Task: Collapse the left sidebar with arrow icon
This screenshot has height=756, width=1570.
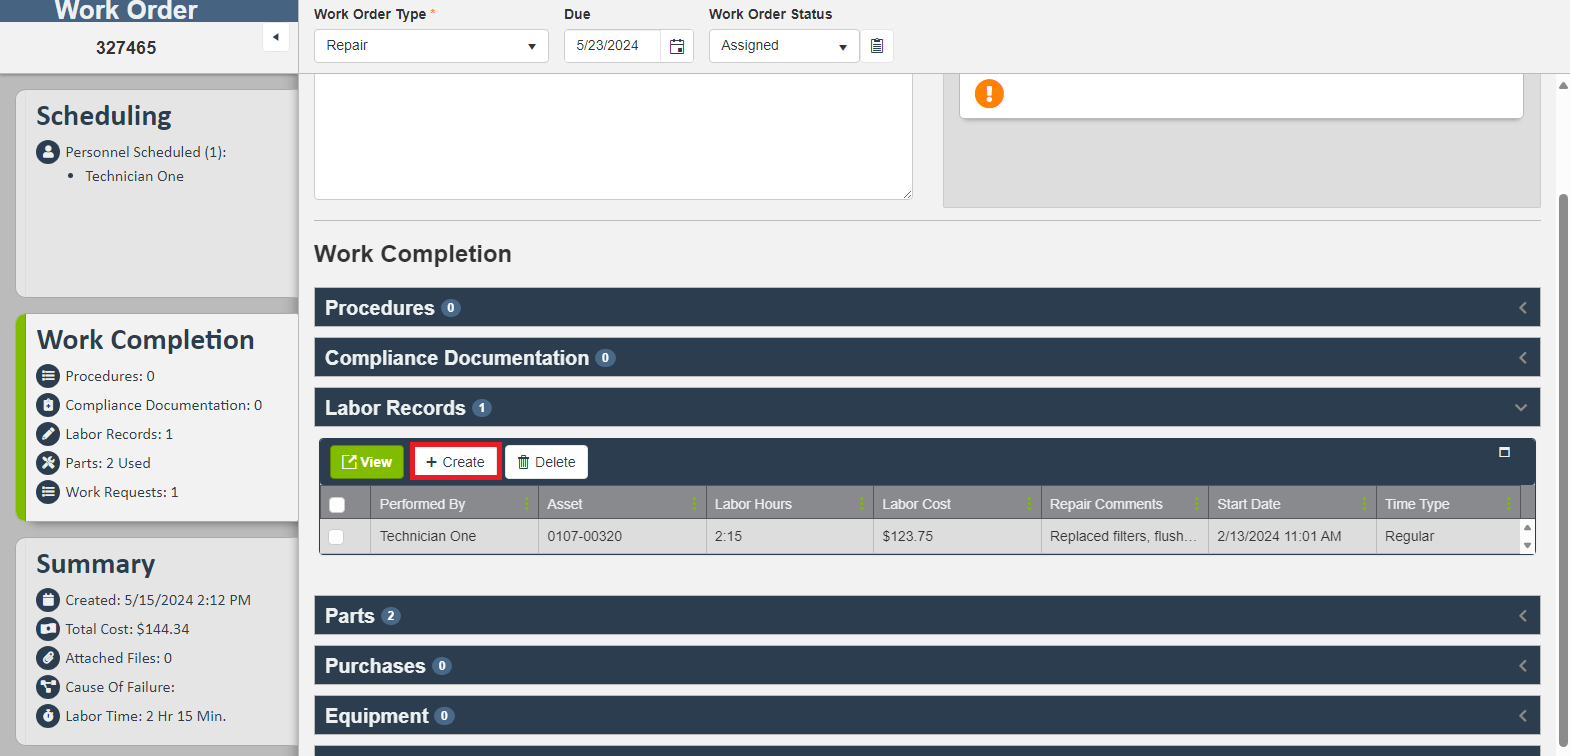Action: [x=276, y=37]
